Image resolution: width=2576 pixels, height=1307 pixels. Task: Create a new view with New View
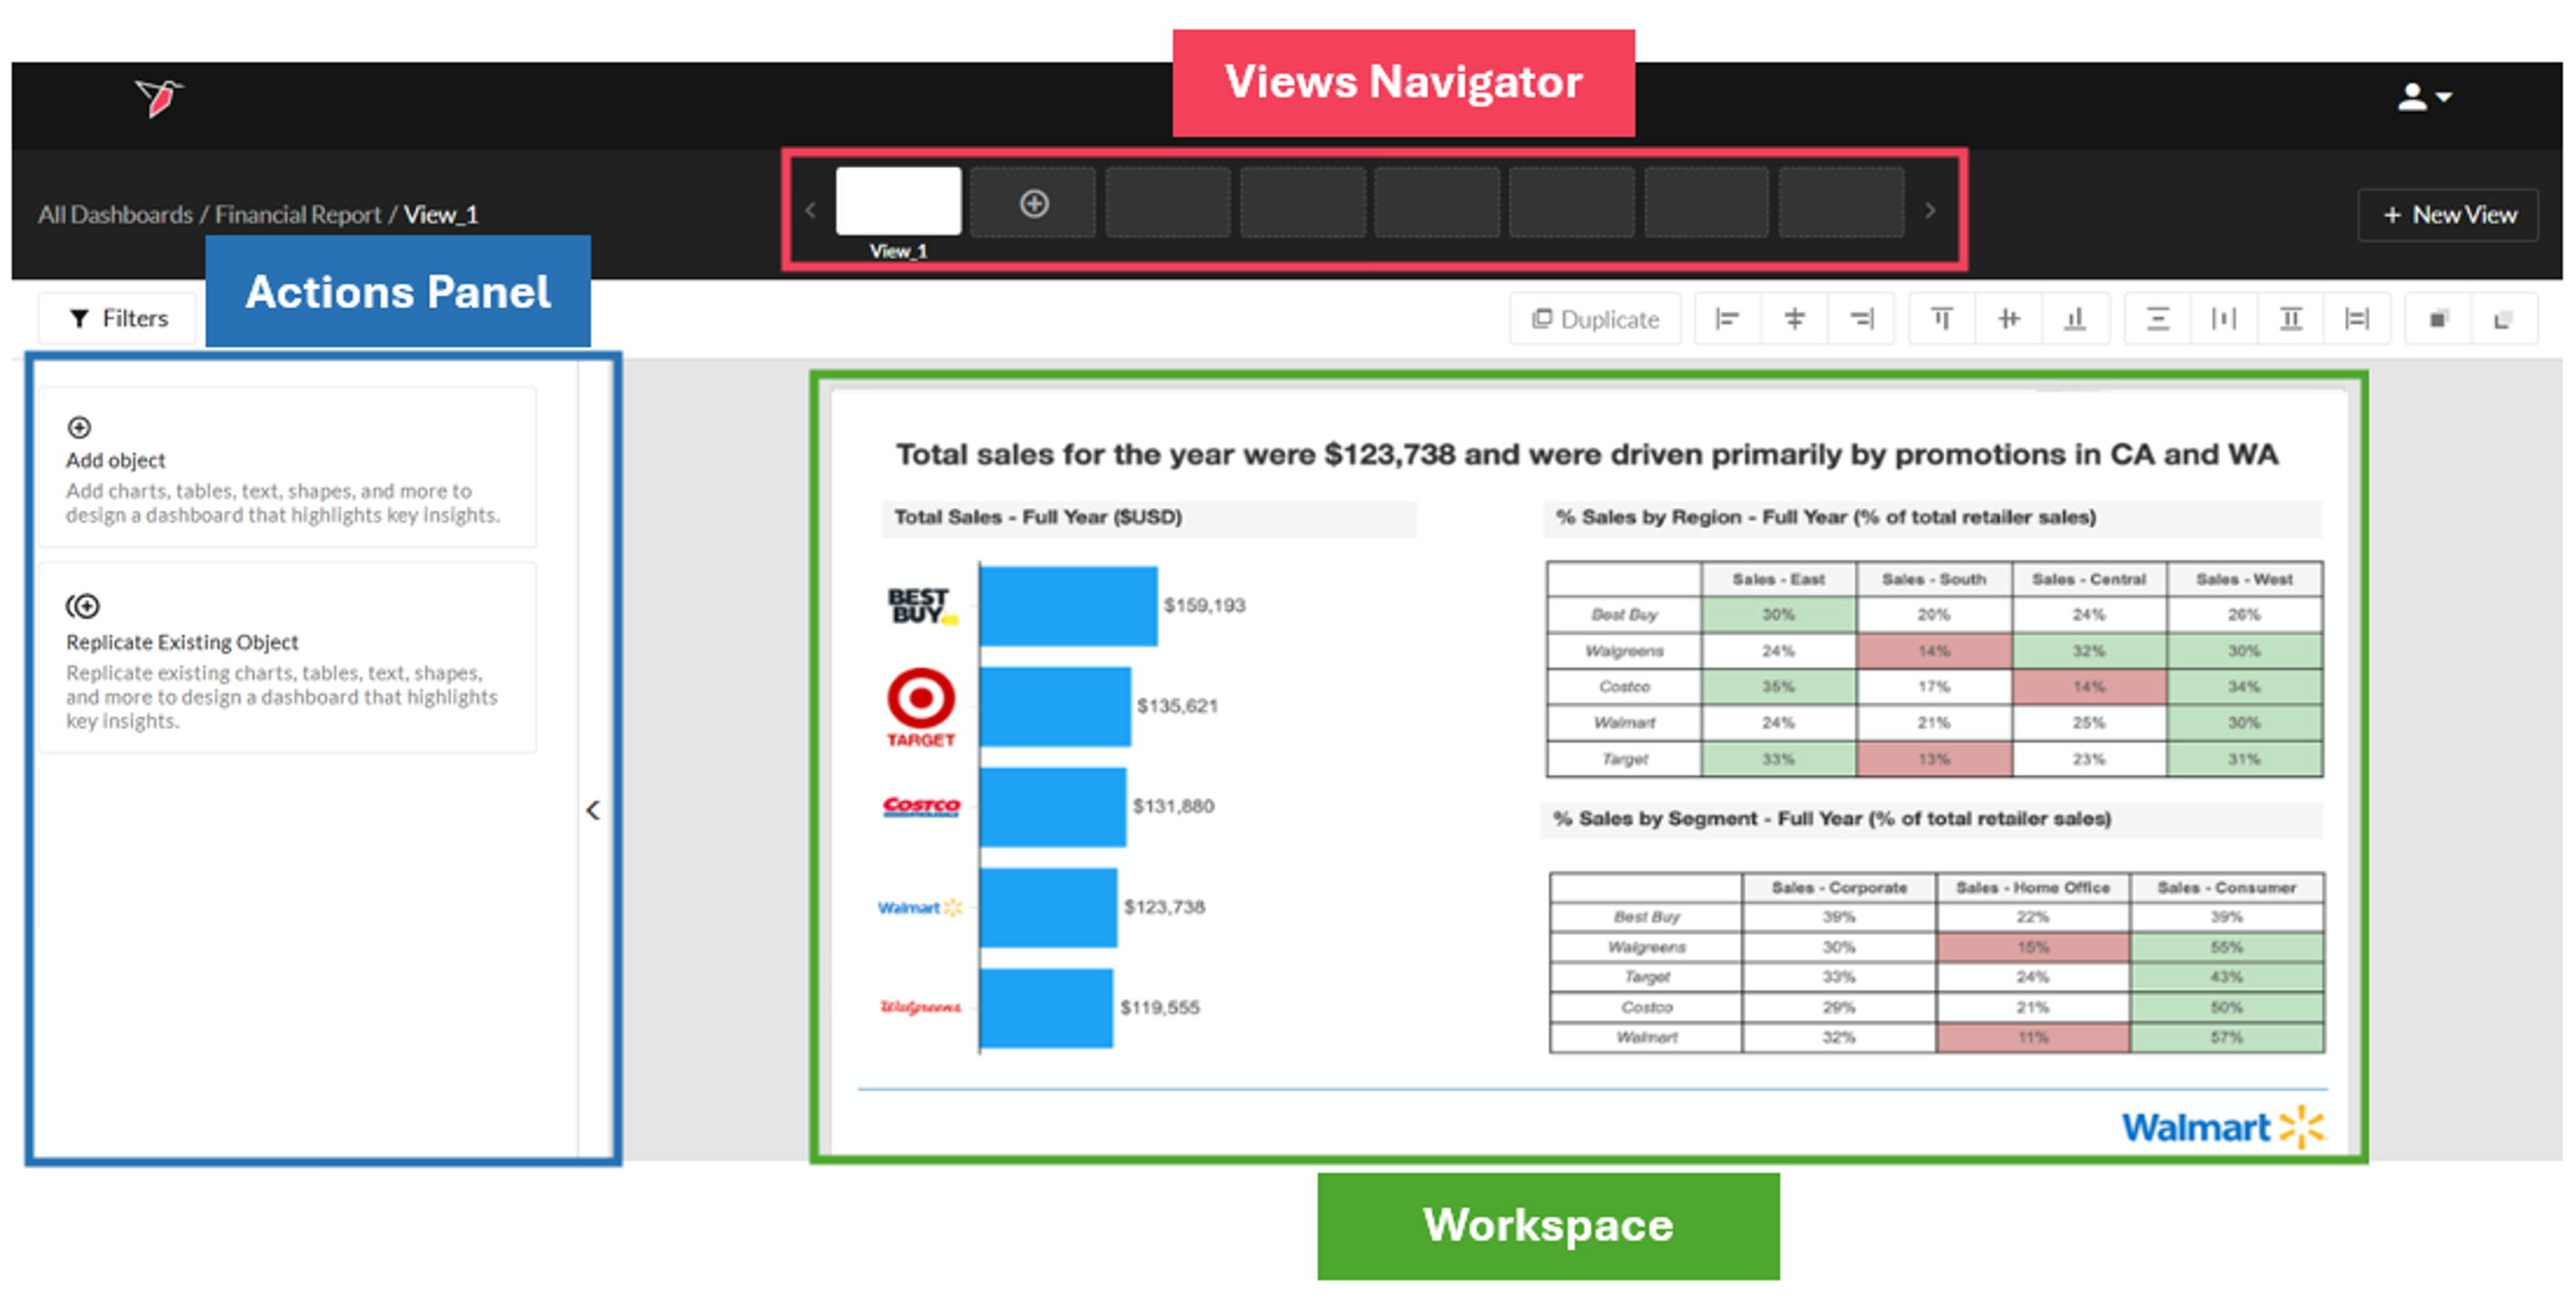pyautogui.click(x=2448, y=215)
